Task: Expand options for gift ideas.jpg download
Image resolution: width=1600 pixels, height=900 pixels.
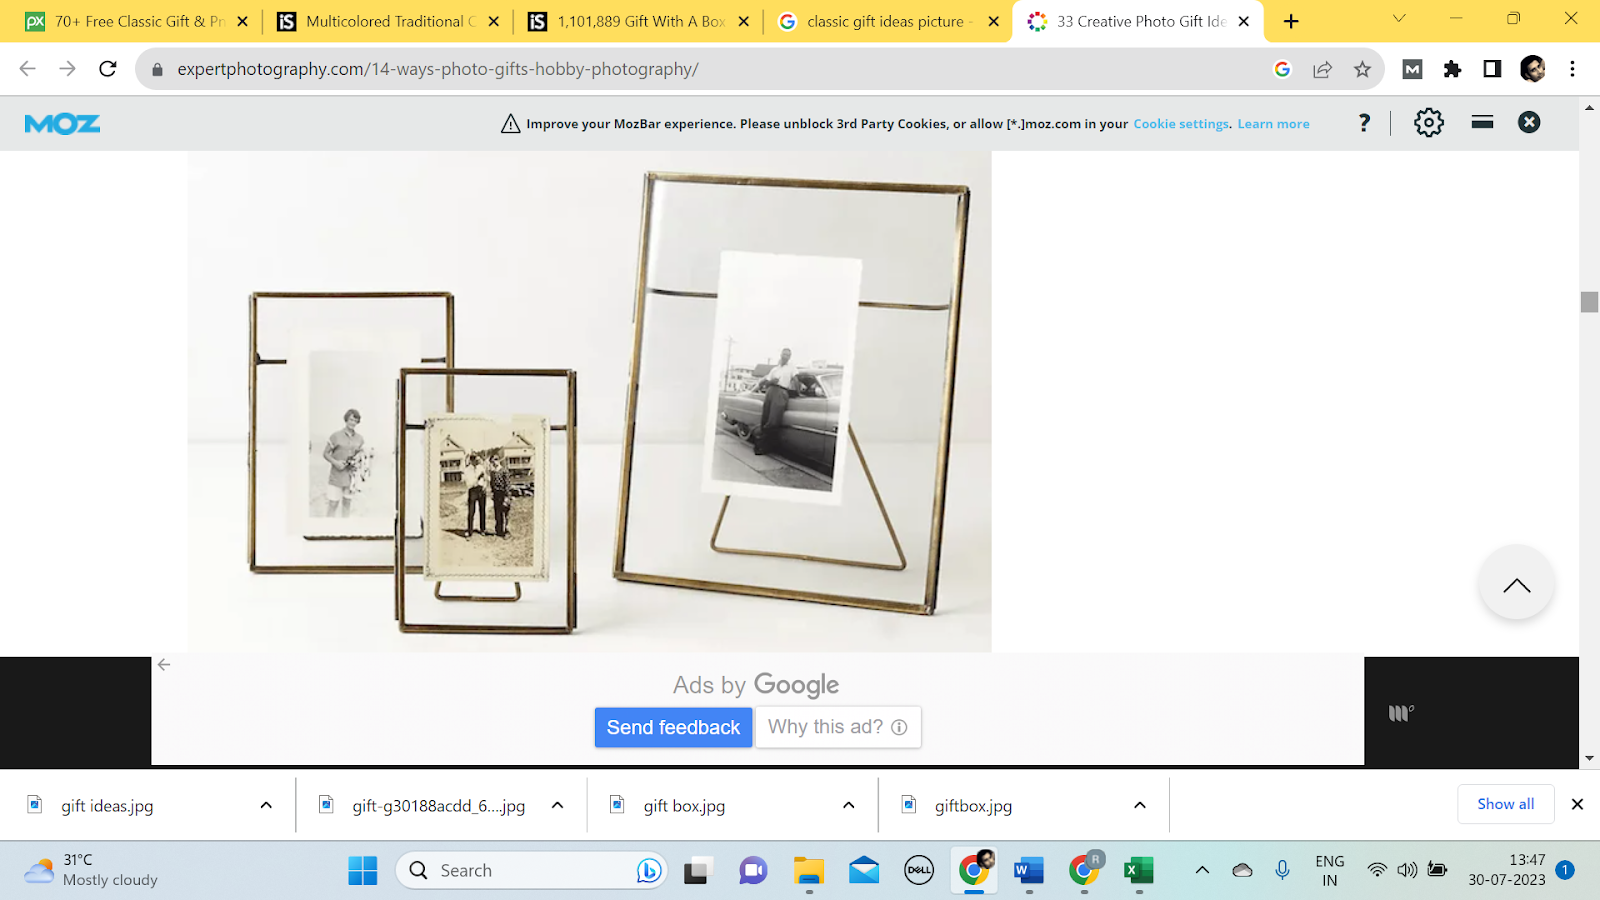Action: pos(266,805)
